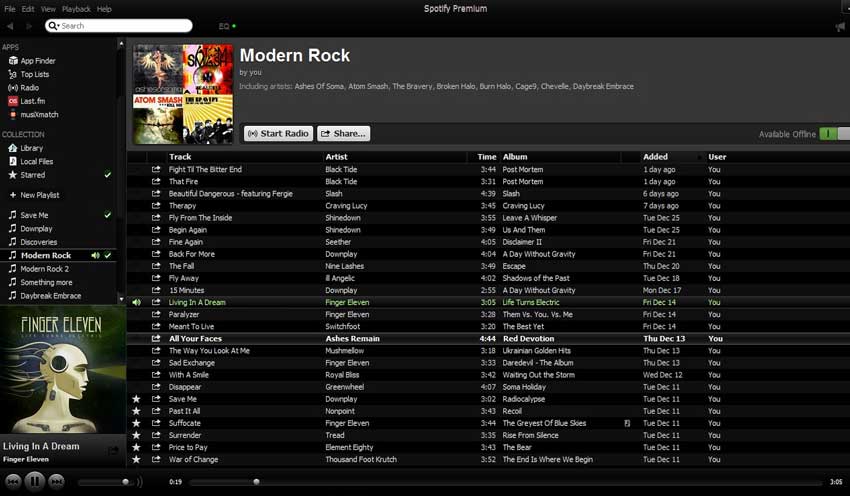
Task: Click the Share... button
Action: 344,133
